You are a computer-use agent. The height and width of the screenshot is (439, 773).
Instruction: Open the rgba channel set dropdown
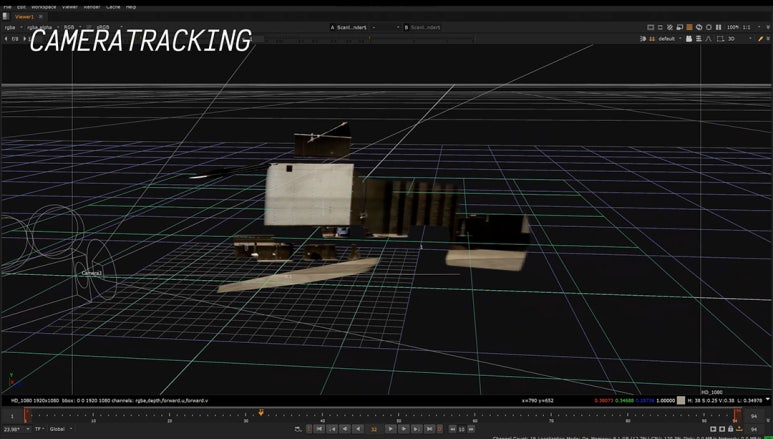point(14,27)
